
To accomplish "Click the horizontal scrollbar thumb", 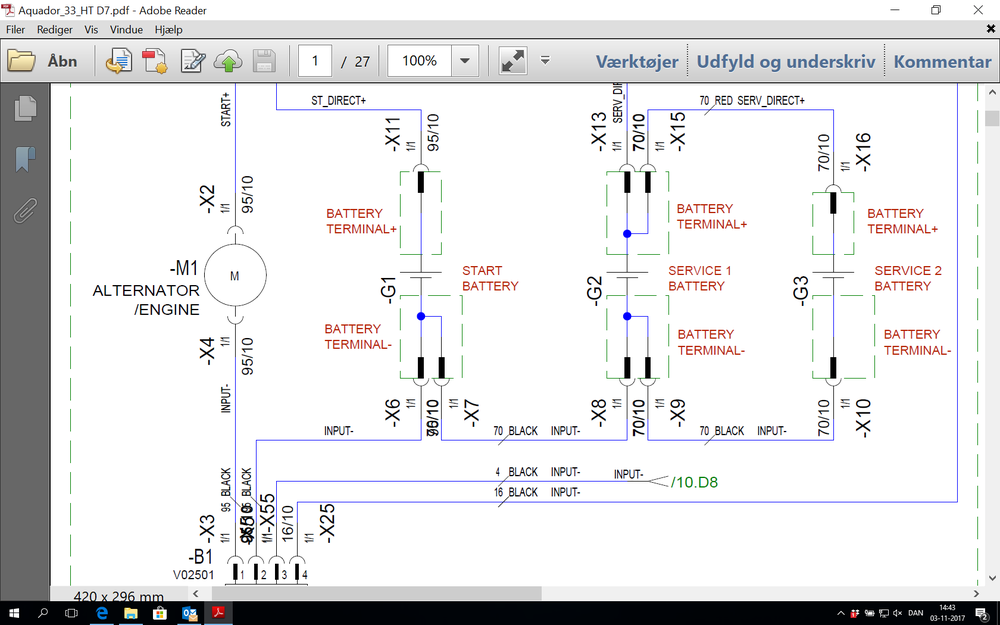I will pyautogui.click(x=376, y=593).
